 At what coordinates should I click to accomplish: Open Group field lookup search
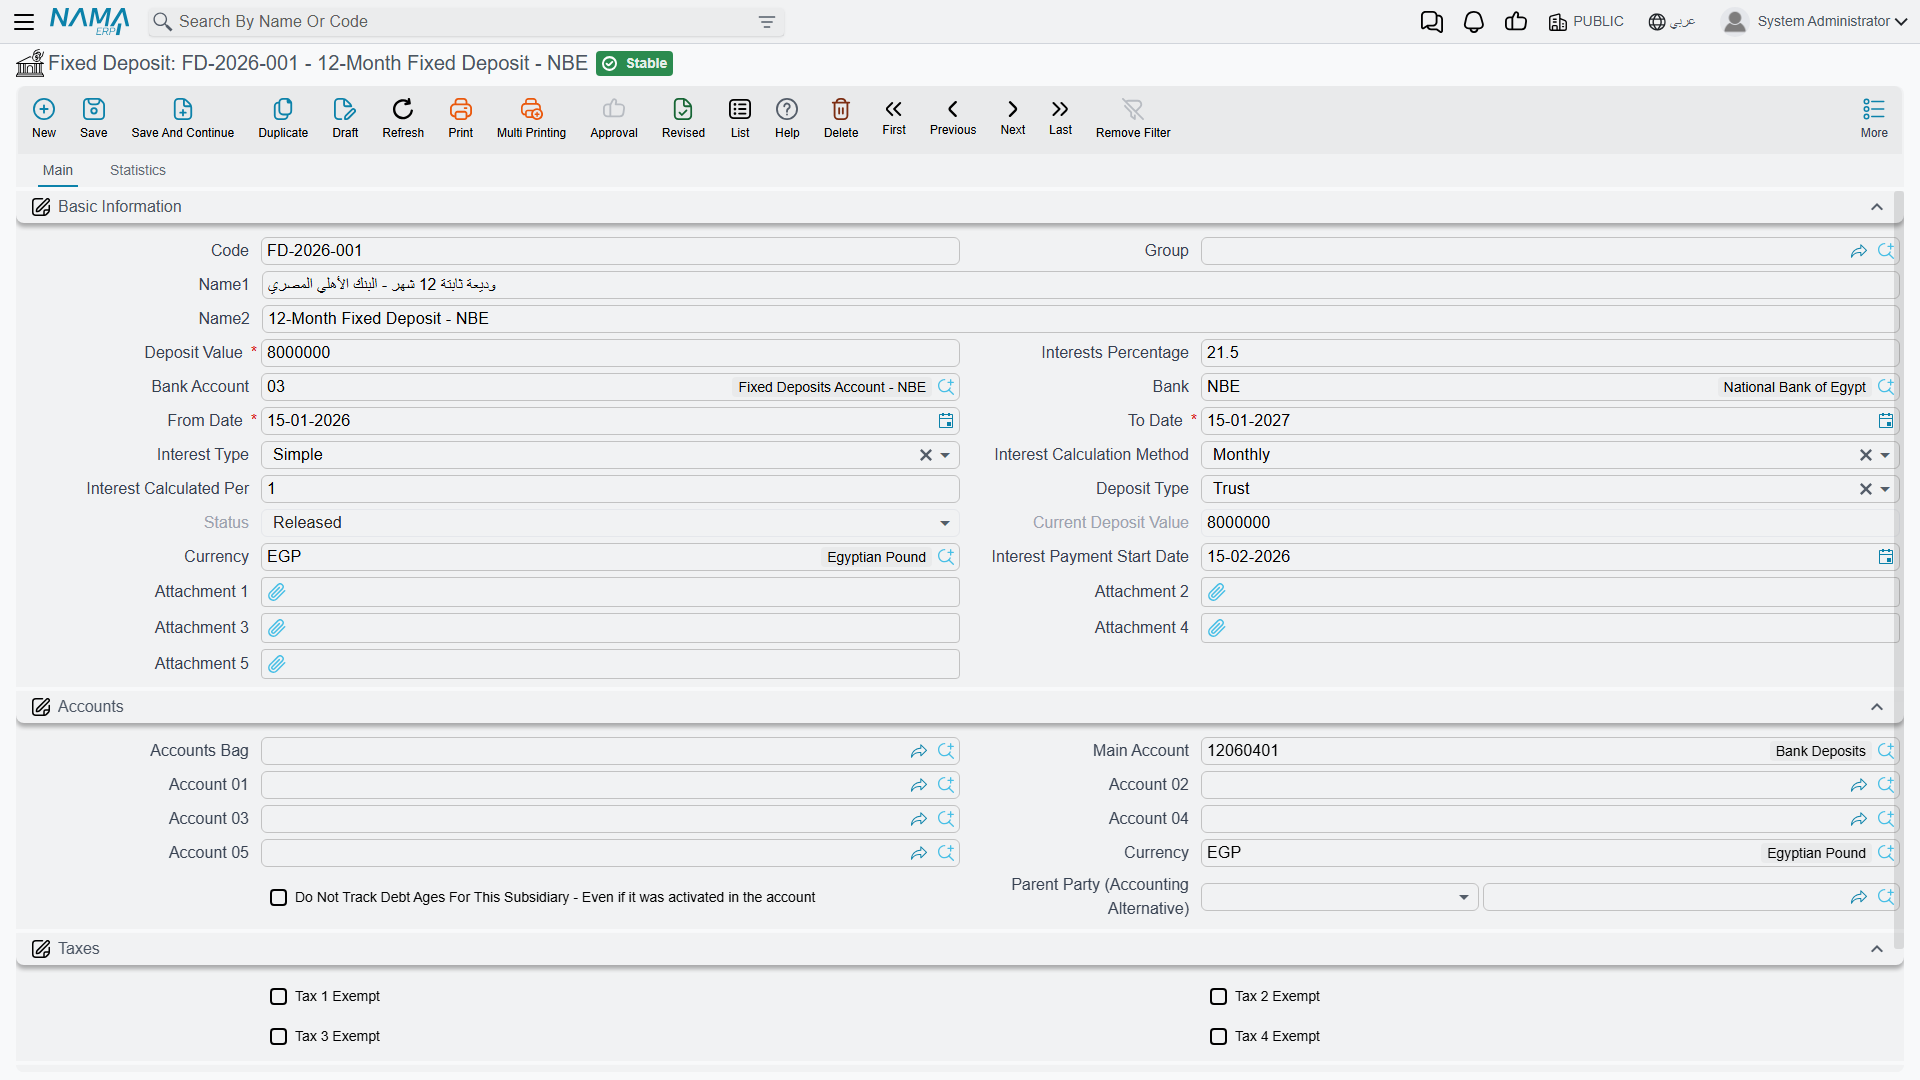click(1886, 251)
